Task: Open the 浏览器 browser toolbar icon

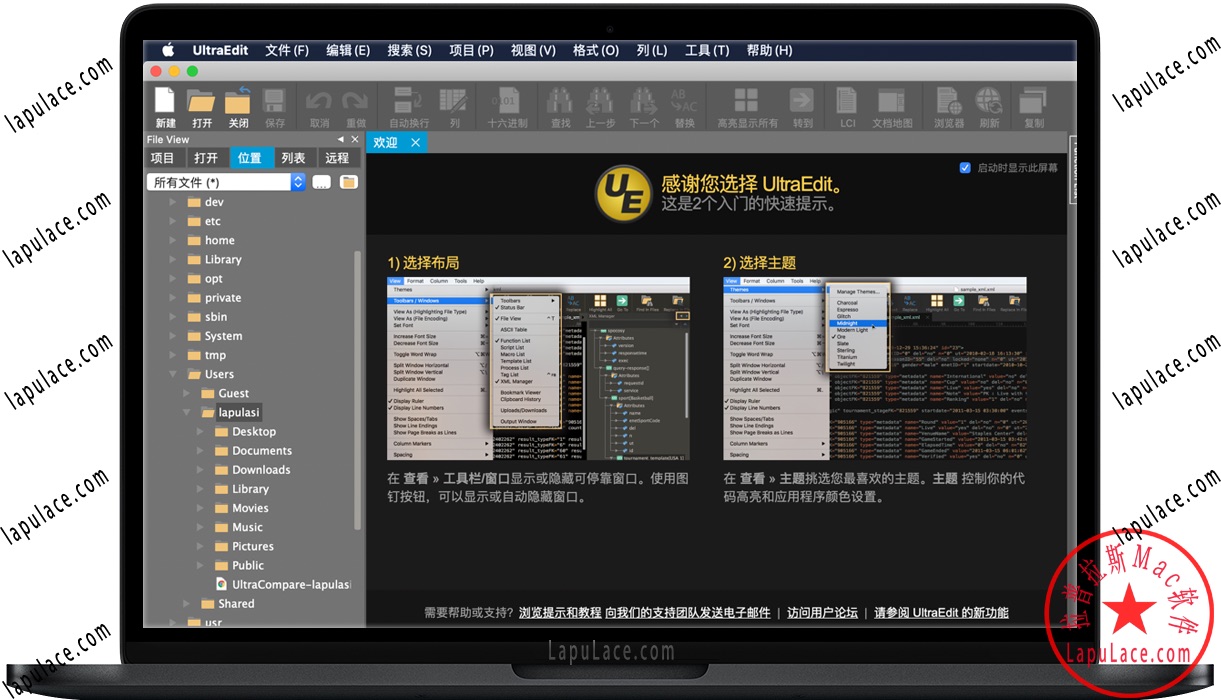Action: pos(948,102)
